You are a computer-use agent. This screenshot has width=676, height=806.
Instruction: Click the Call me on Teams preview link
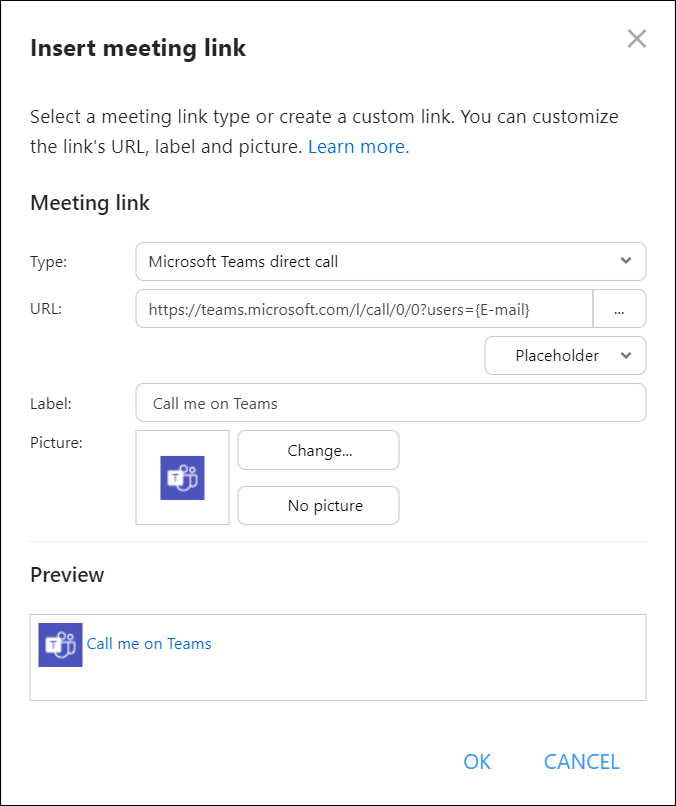point(149,644)
